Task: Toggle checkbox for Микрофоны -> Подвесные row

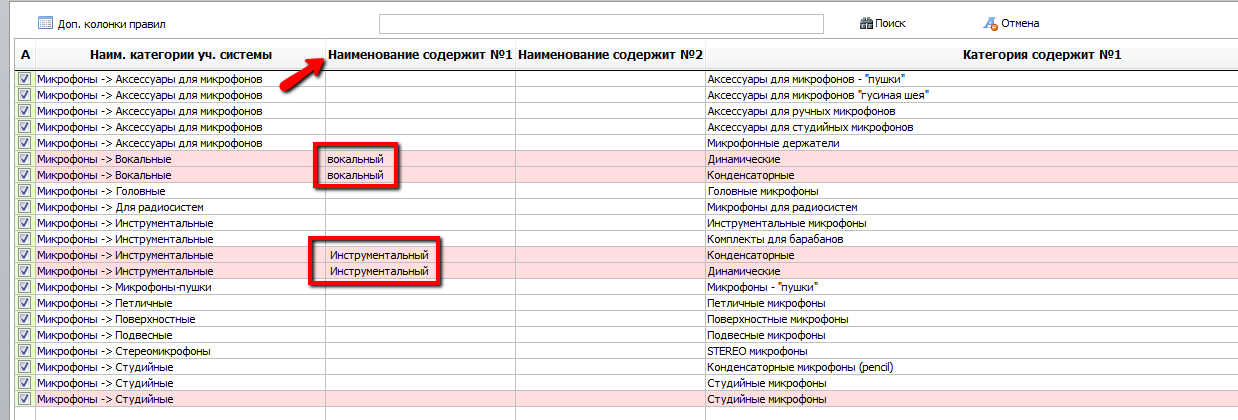Action: click(x=25, y=335)
